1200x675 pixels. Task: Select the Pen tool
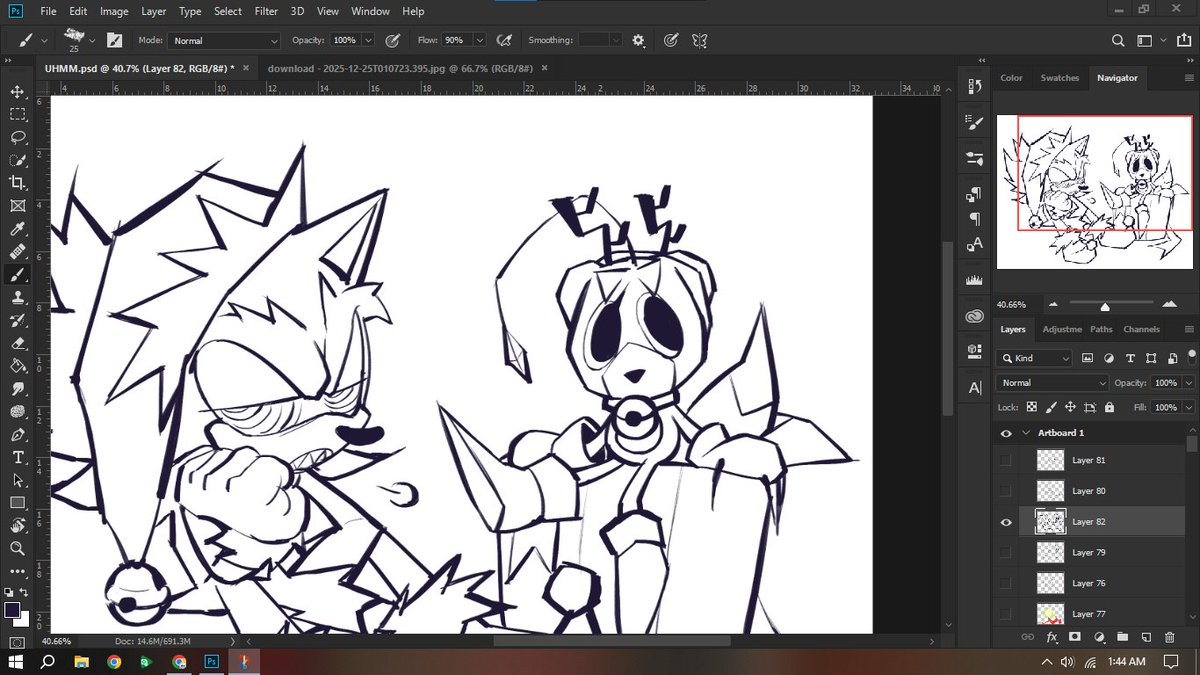(x=17, y=435)
